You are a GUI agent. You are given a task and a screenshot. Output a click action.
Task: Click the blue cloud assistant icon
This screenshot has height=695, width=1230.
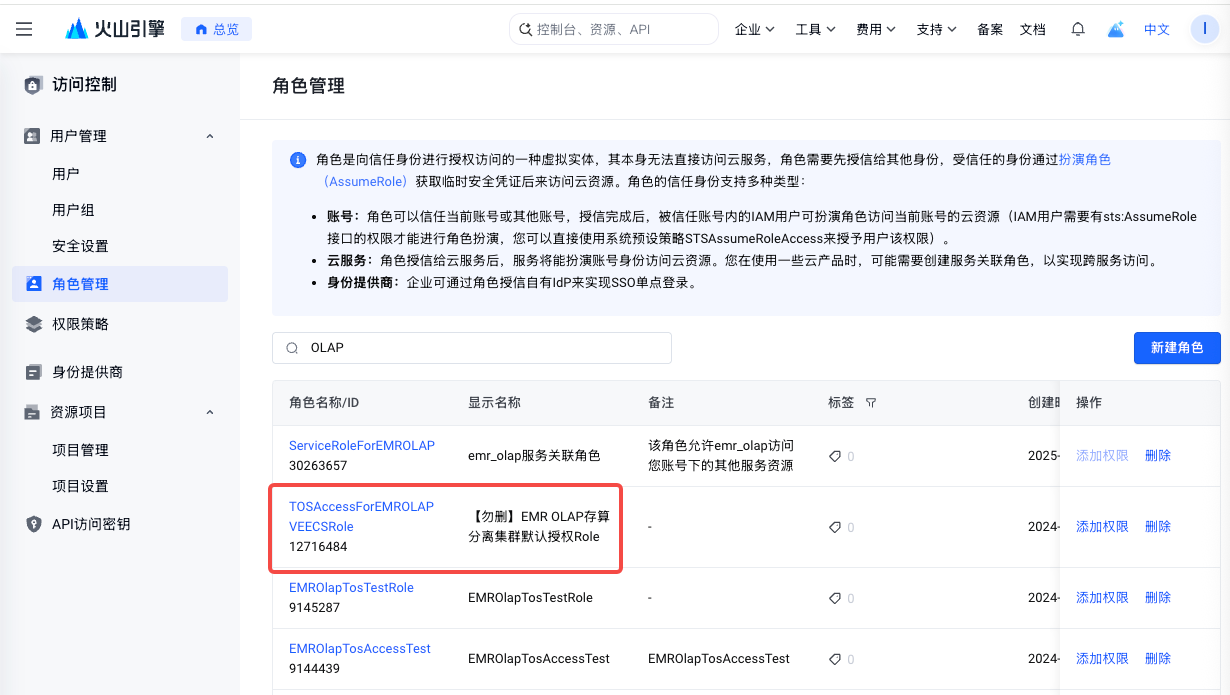click(x=1116, y=30)
